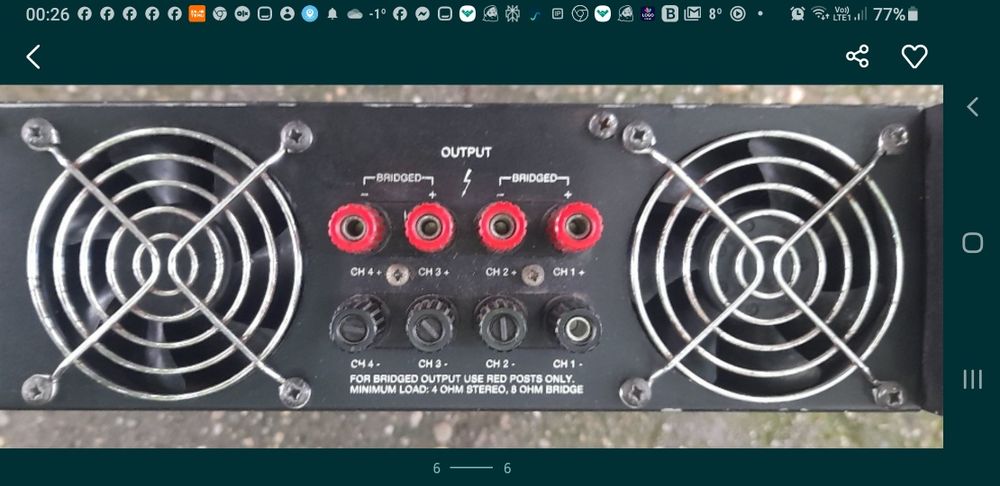Tap the 00:26 clock in status bar
The image size is (1000, 486).
click(x=48, y=14)
